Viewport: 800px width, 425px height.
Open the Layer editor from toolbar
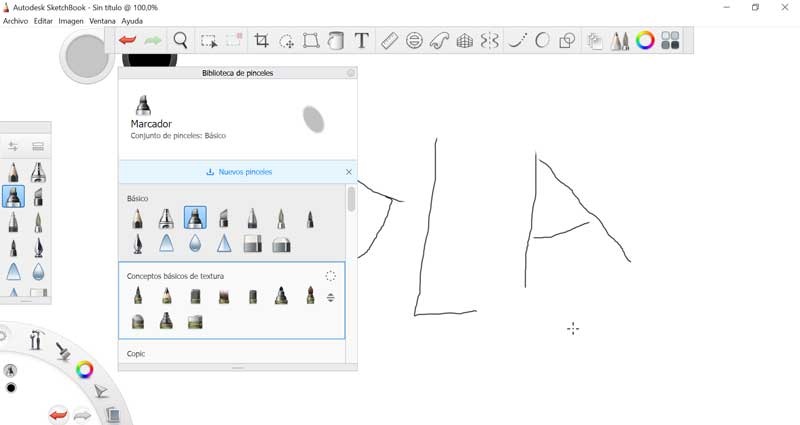[x=594, y=41]
